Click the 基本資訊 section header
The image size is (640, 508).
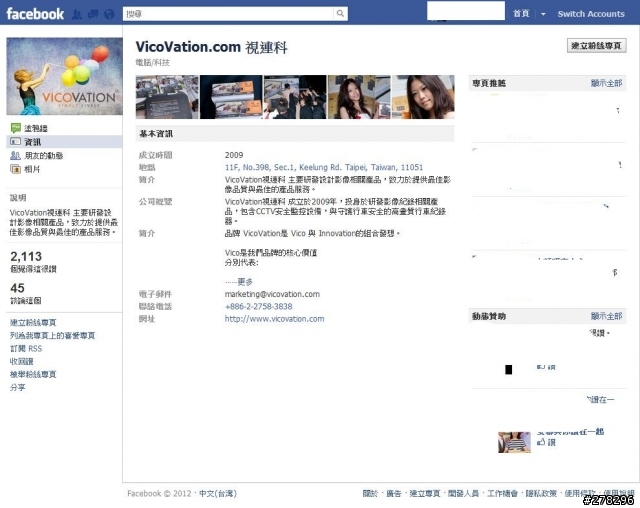click(x=295, y=133)
